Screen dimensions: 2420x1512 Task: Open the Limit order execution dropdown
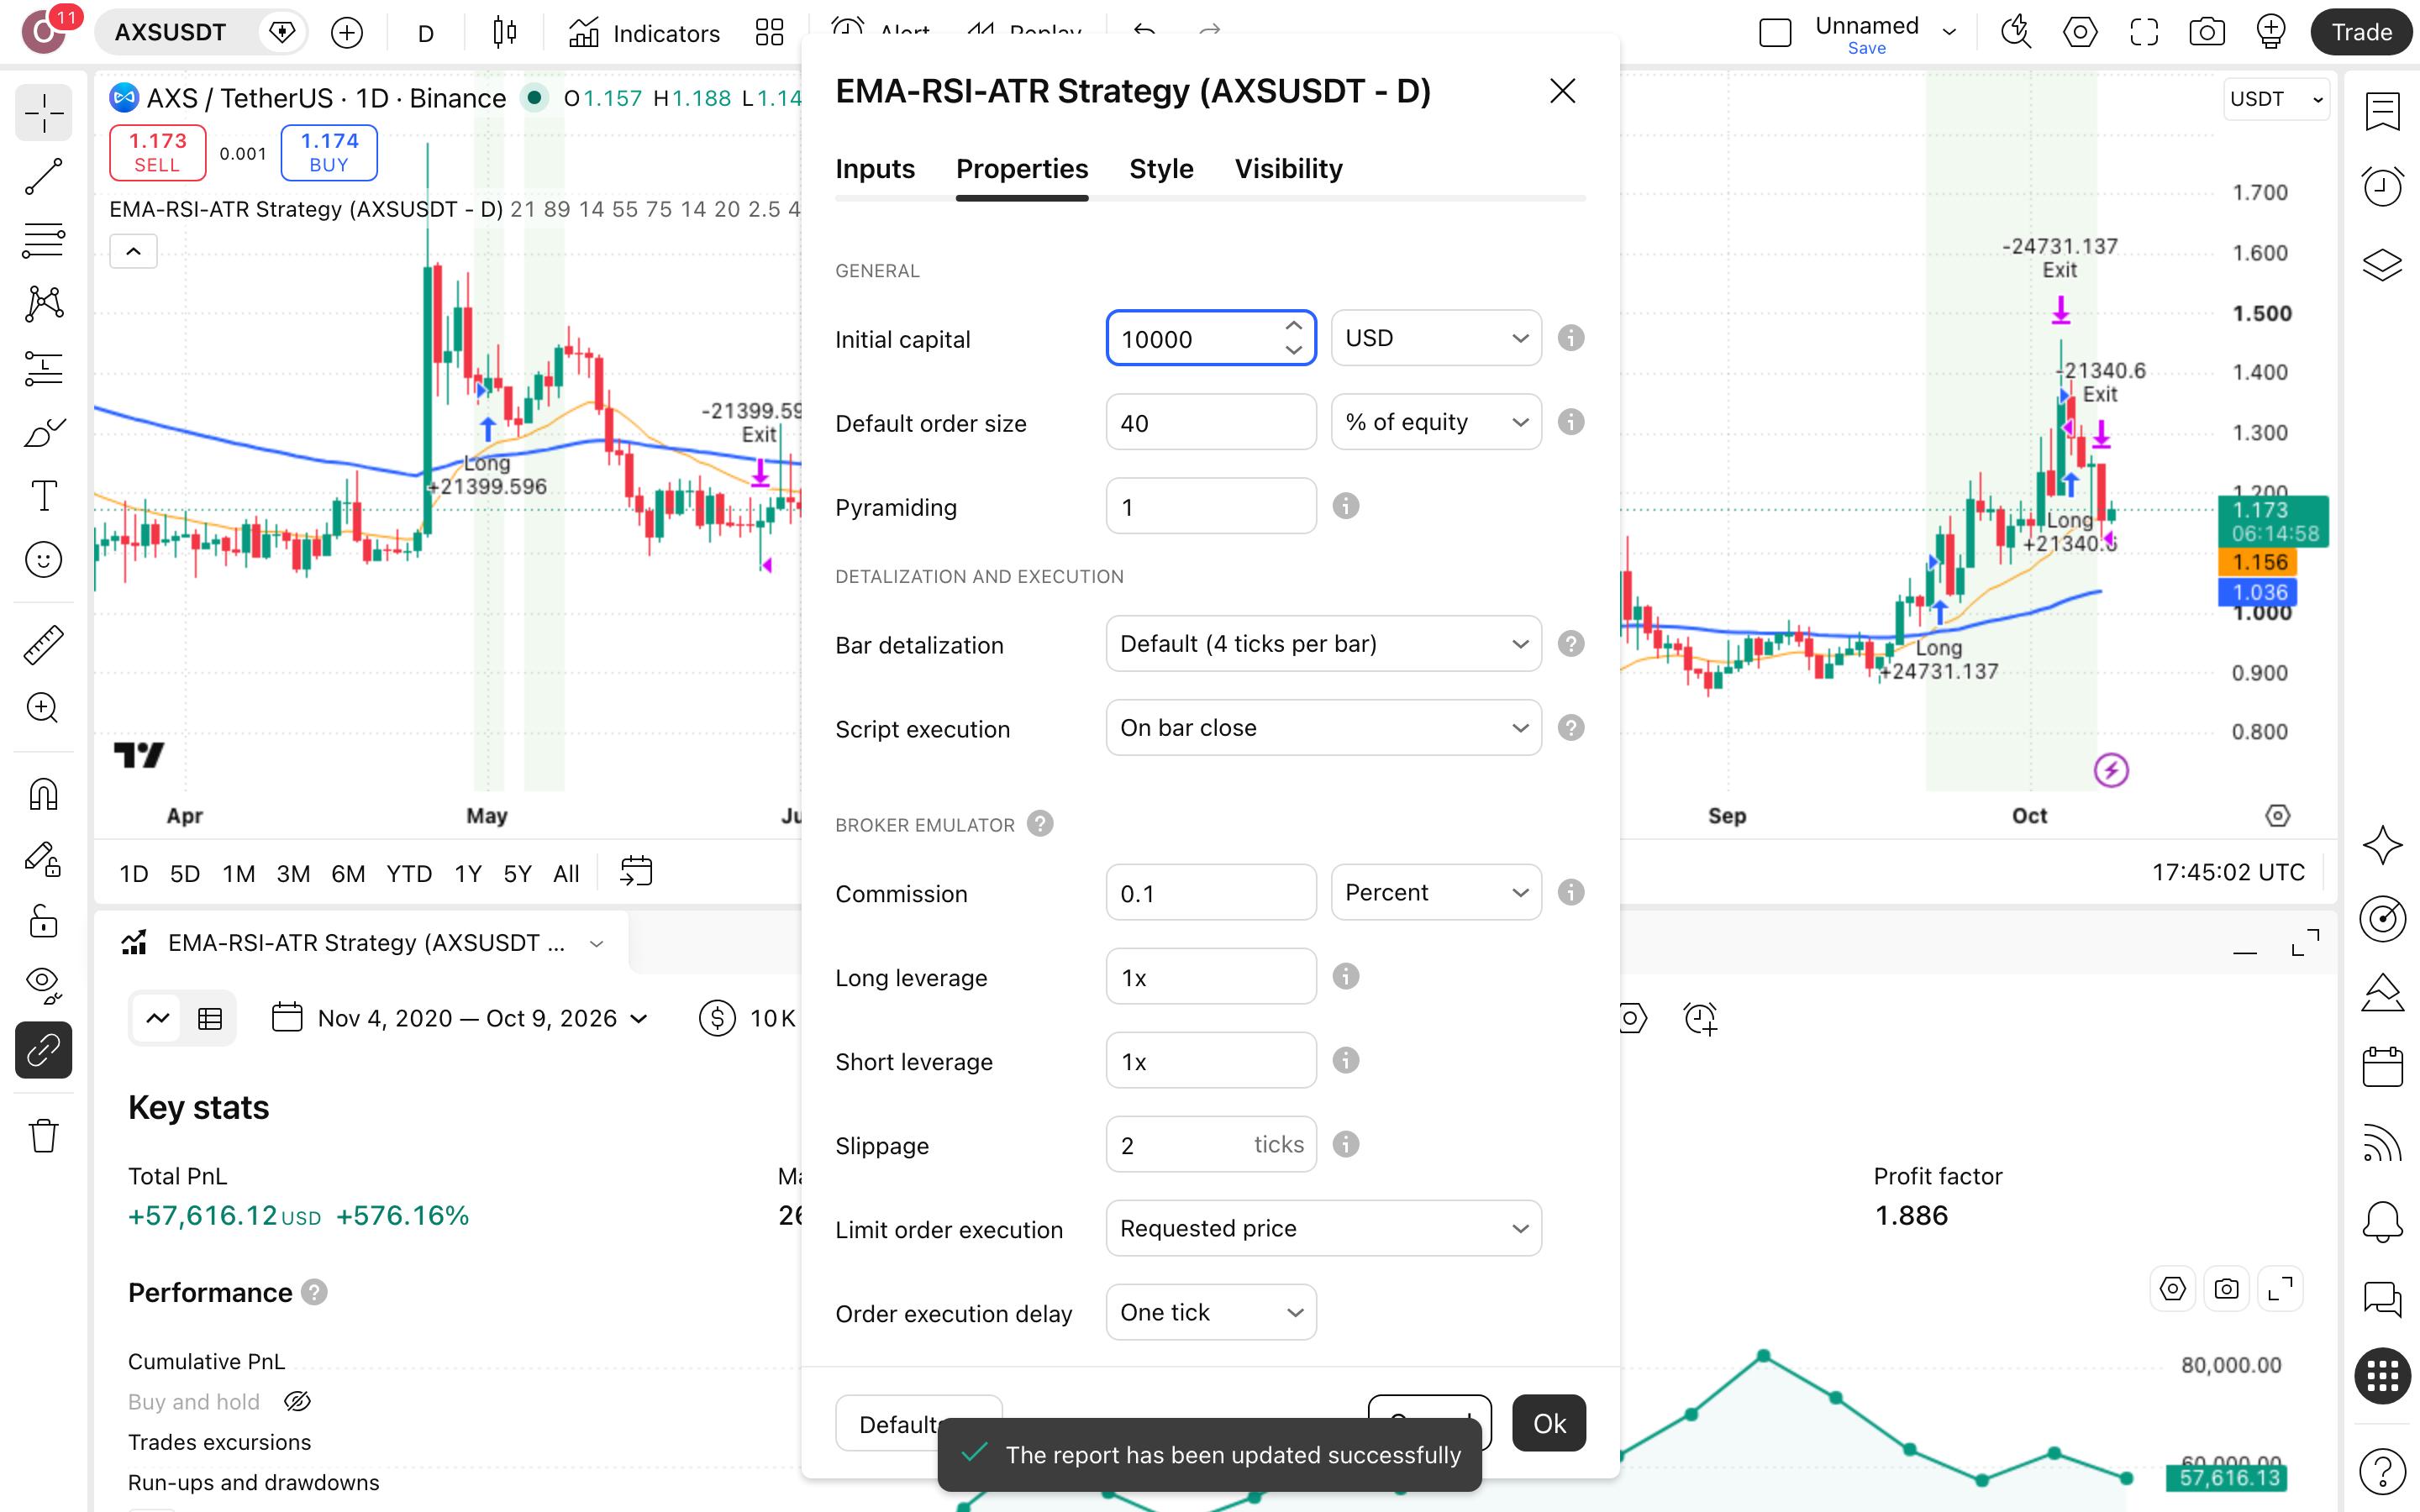pos(1324,1228)
